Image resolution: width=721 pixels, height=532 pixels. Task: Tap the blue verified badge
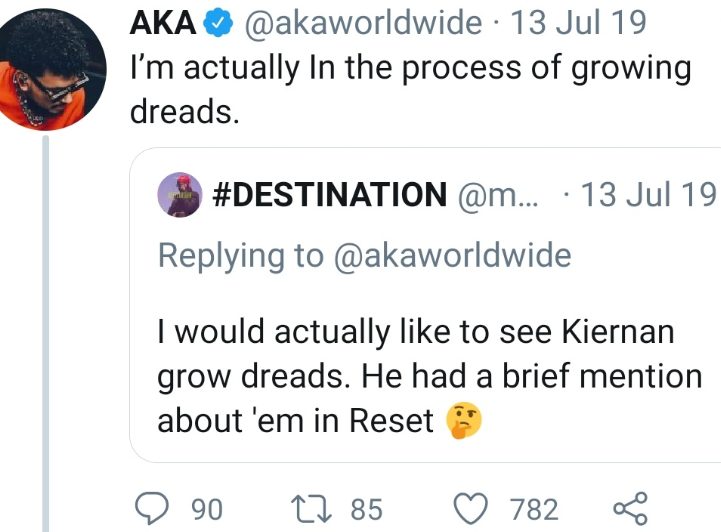219,24
